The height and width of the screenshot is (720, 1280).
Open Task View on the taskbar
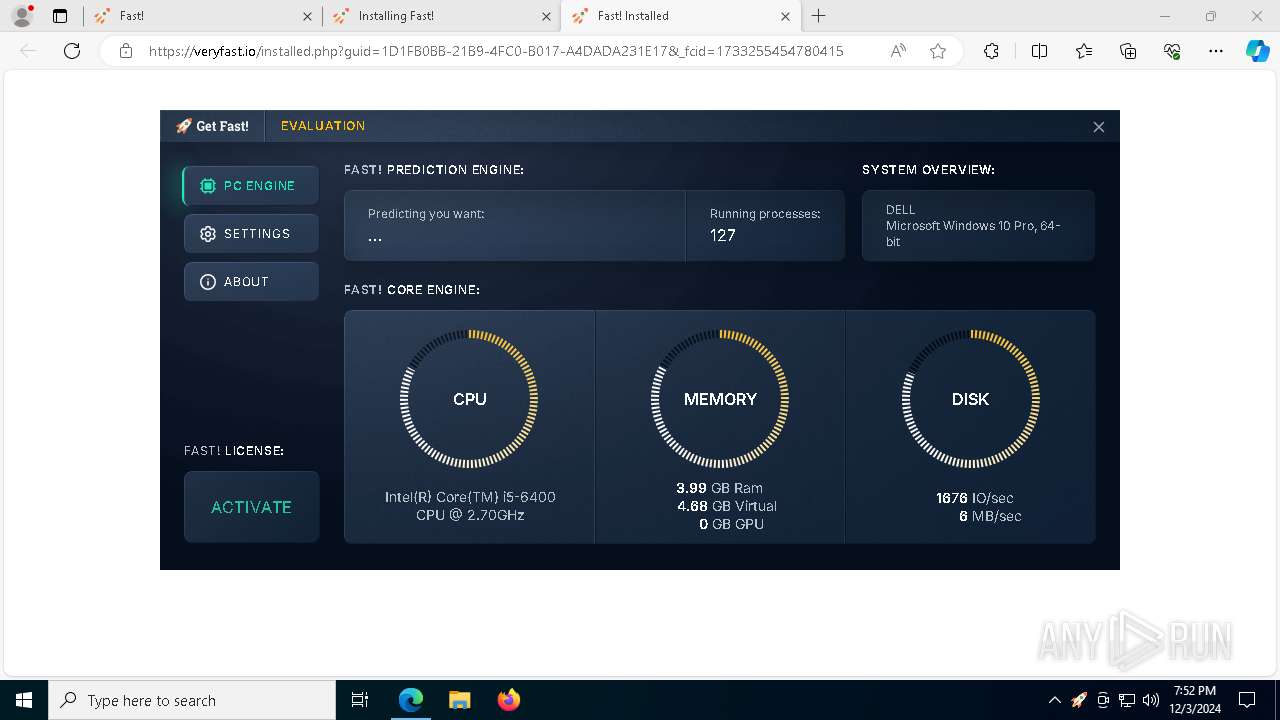(x=360, y=700)
